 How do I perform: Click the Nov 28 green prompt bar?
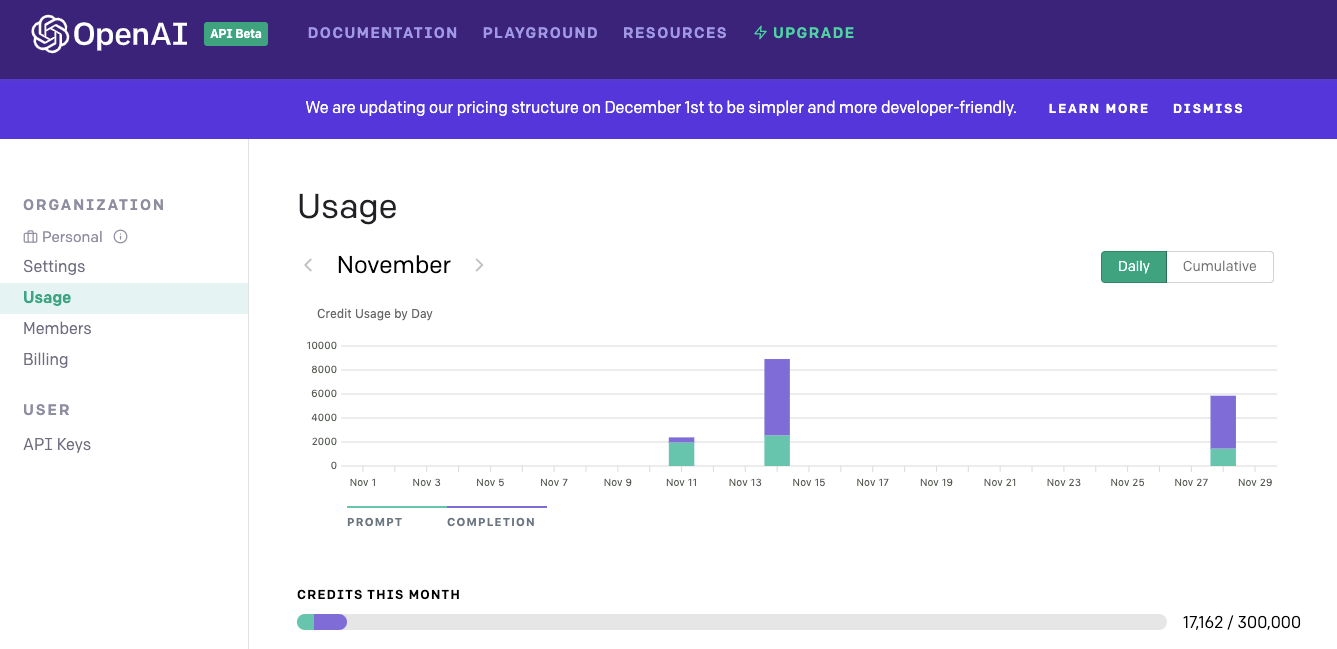(x=1223, y=457)
